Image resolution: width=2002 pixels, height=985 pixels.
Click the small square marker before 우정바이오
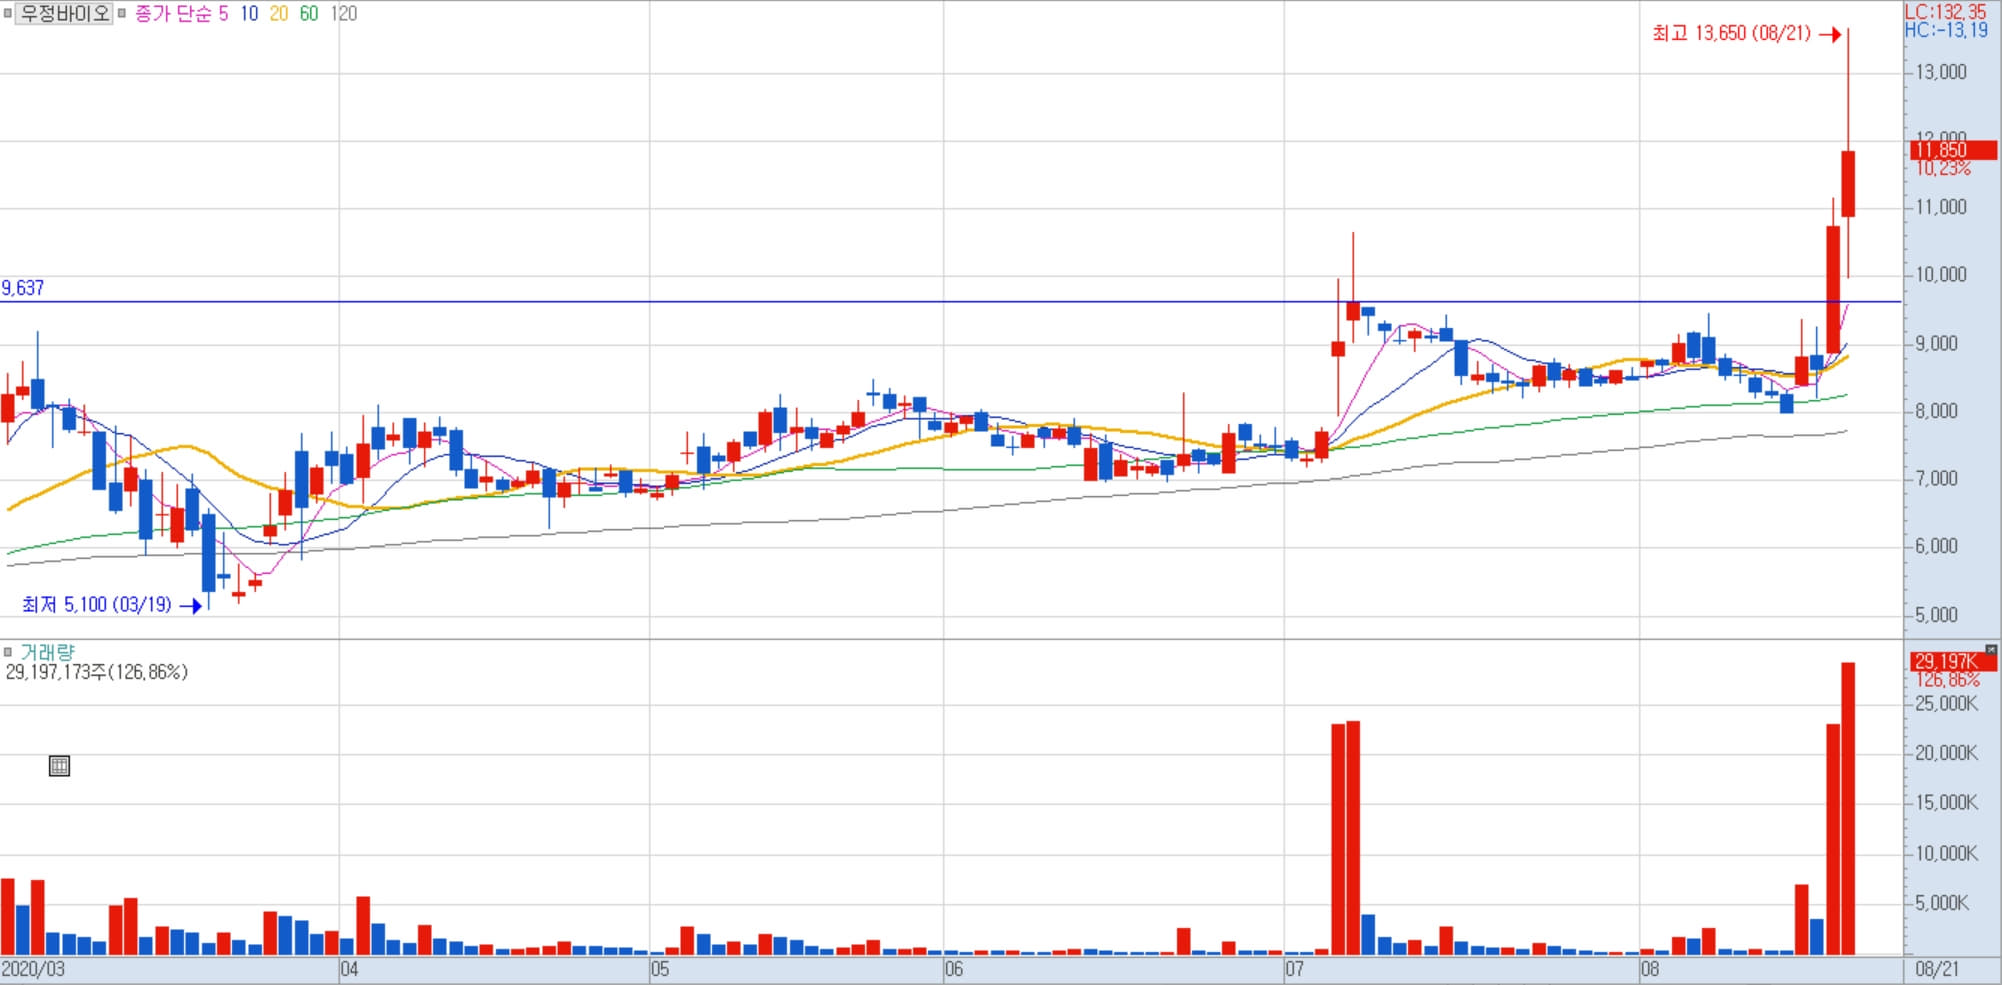[x=7, y=13]
